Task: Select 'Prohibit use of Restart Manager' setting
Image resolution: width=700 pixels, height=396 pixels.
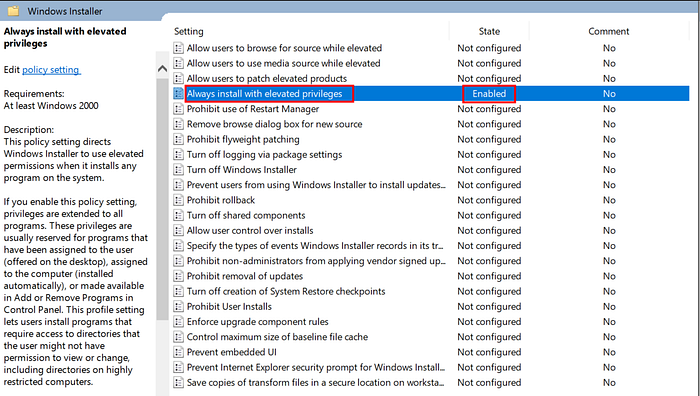Action: [x=253, y=108]
